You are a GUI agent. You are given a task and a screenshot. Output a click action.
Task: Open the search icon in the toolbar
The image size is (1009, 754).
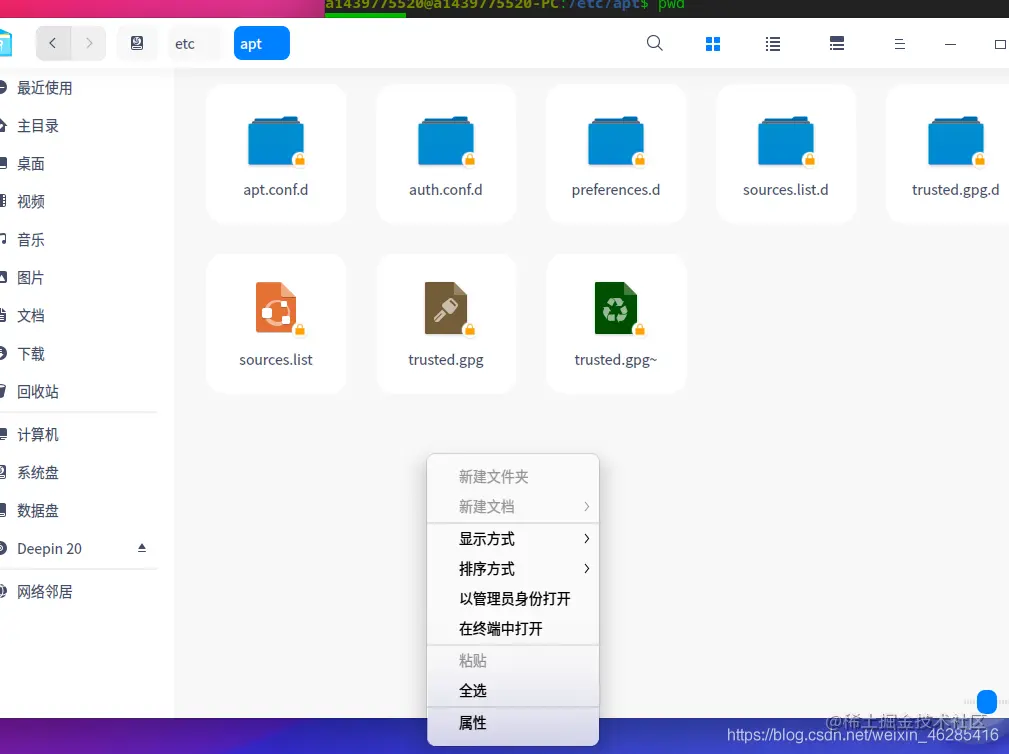[x=654, y=43]
